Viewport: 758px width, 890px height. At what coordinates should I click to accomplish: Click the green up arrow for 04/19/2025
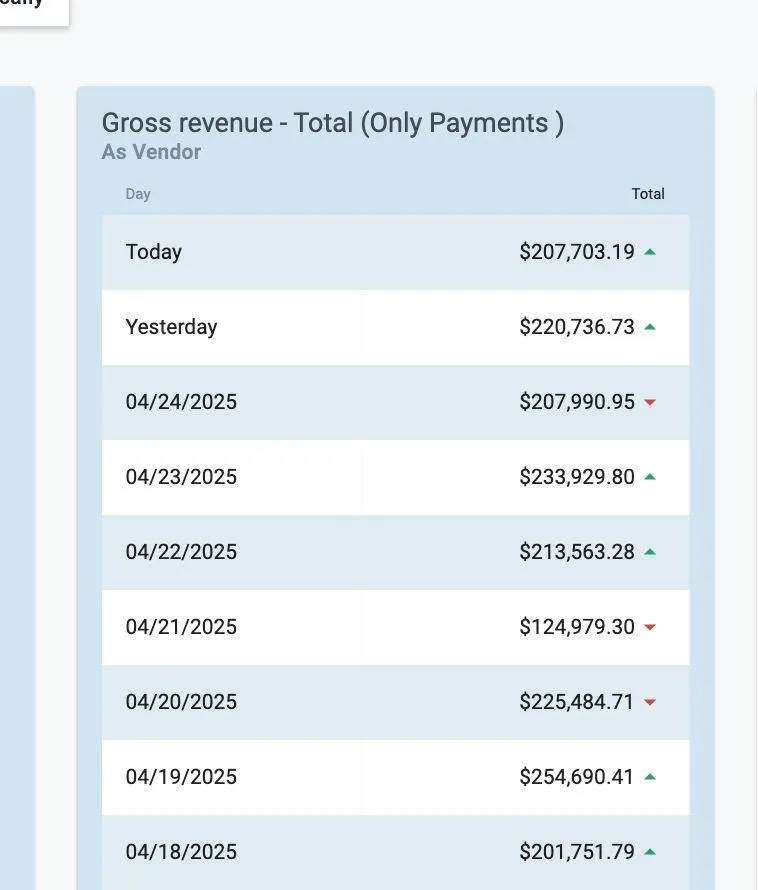[650, 777]
